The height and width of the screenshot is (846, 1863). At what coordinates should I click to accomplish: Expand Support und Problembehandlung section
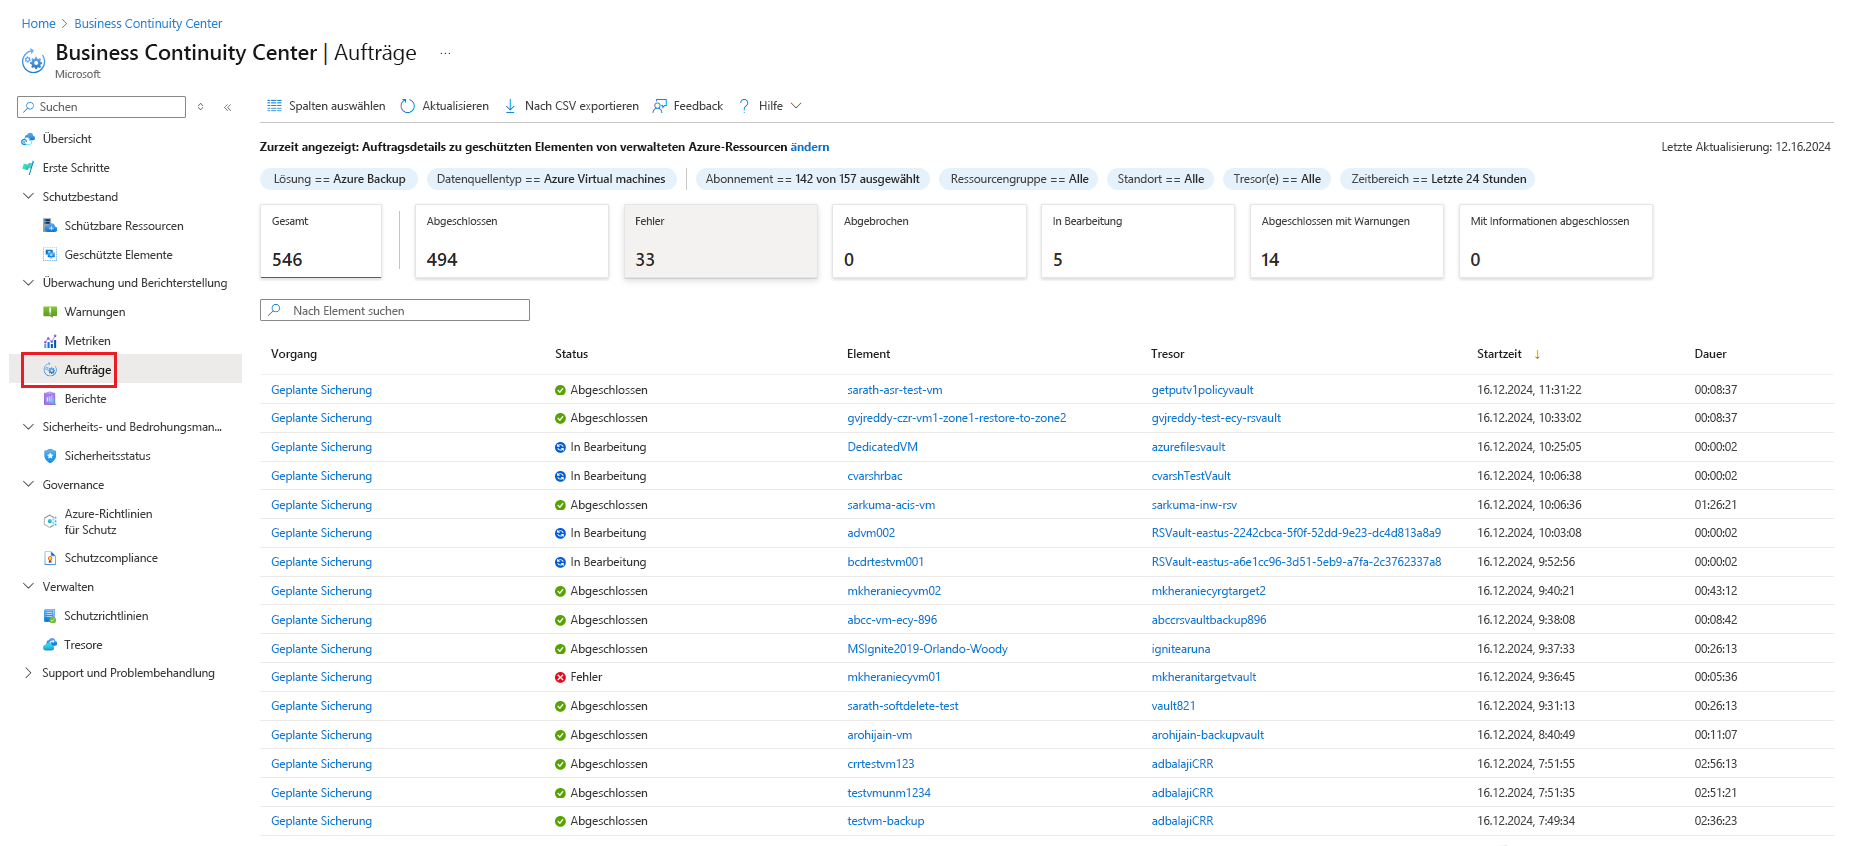coord(28,673)
